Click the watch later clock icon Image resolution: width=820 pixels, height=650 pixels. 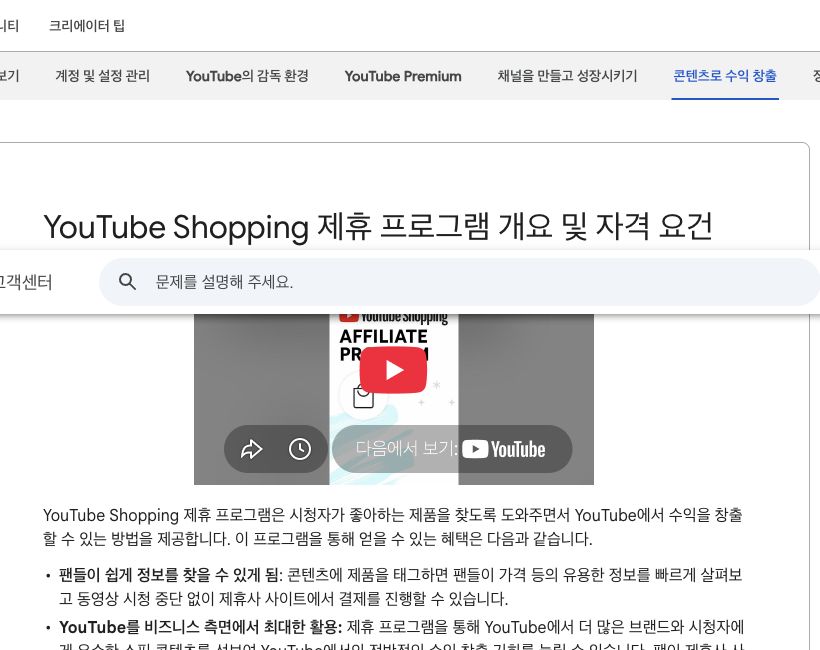(300, 449)
